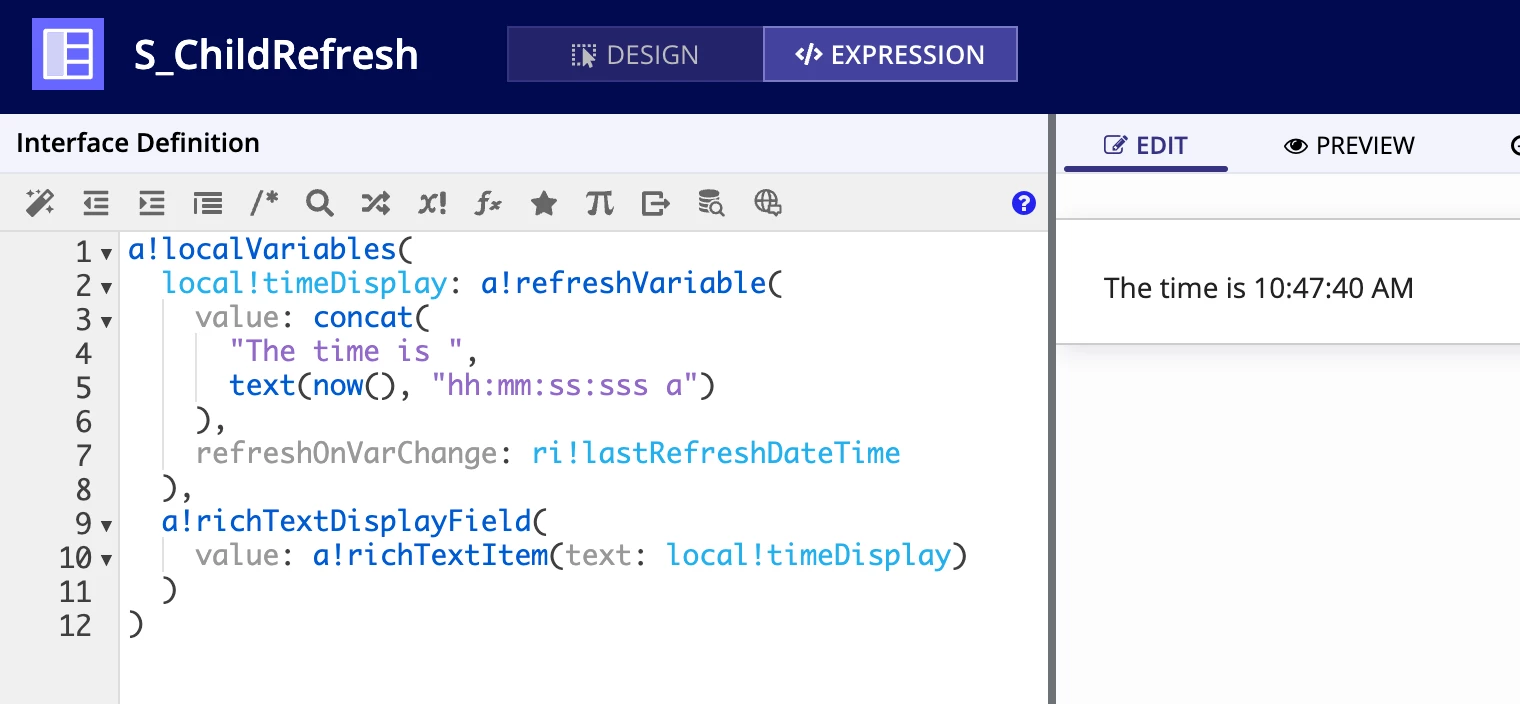Image resolution: width=1520 pixels, height=704 pixels.
Task: Click the database search icon
Action: pos(712,203)
